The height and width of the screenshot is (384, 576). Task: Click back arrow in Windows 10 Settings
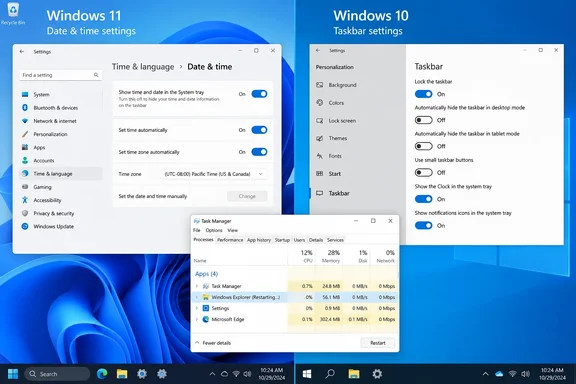coord(318,50)
